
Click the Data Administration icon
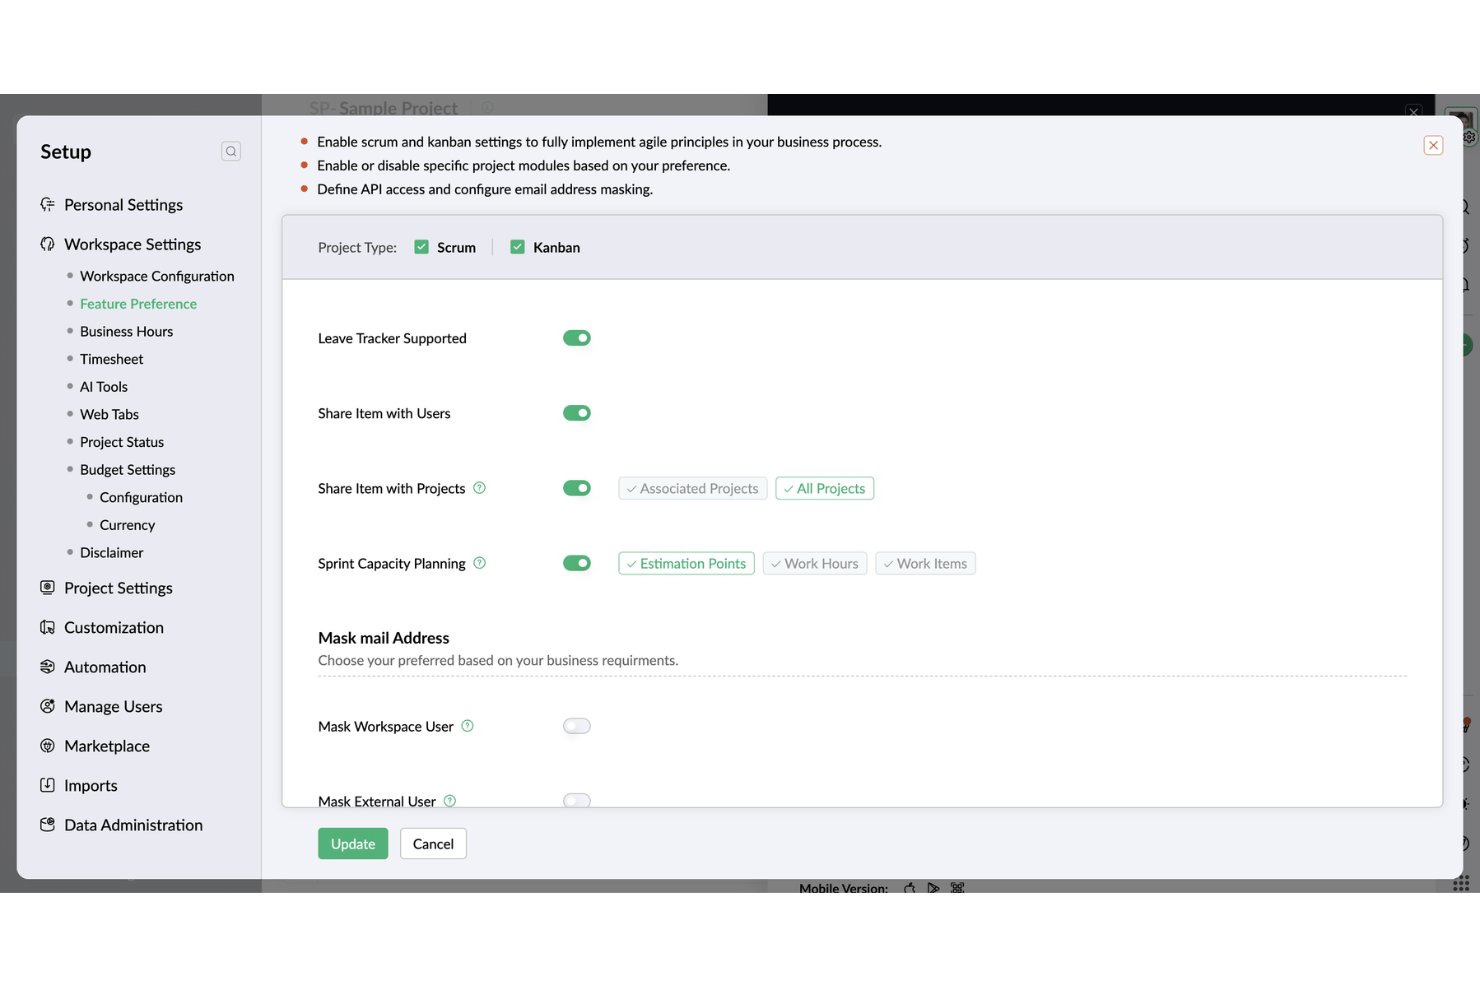coord(47,824)
